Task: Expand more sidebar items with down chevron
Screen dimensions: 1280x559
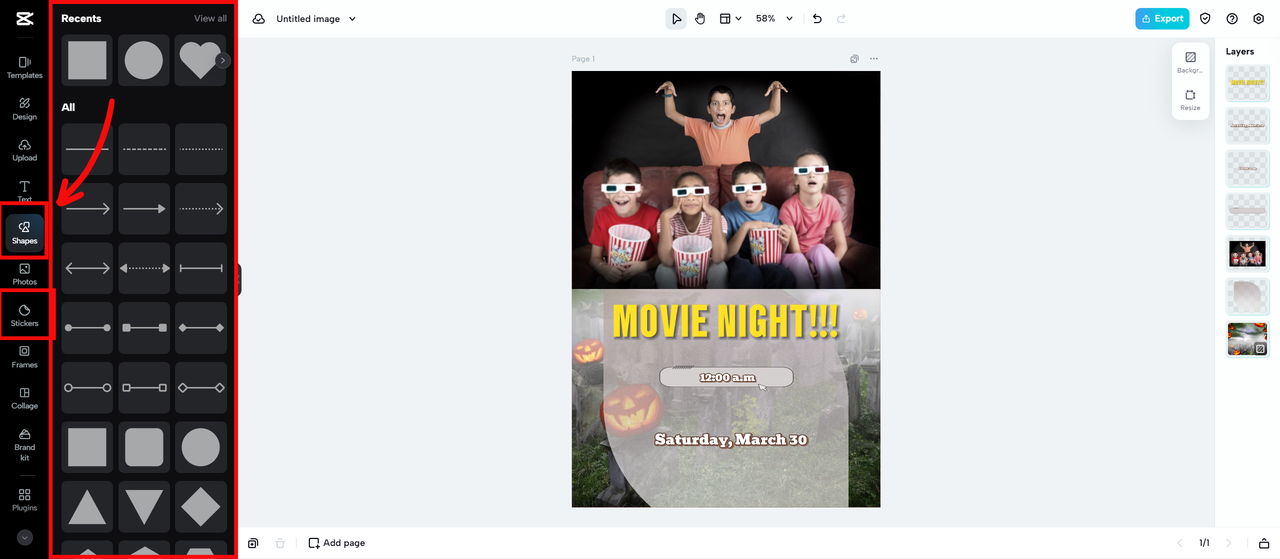Action: point(25,537)
